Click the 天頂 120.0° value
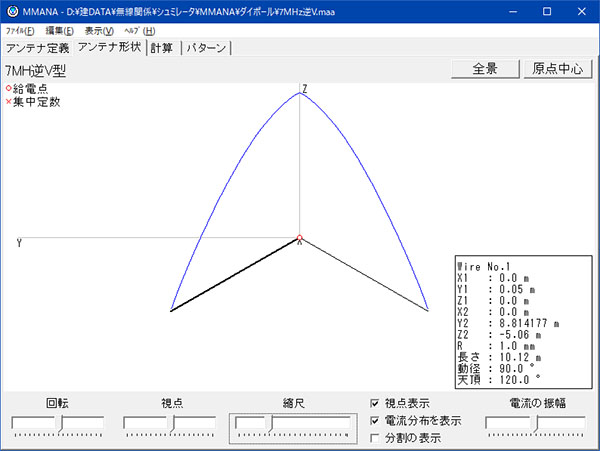This screenshot has width=600, height=451. [520, 380]
